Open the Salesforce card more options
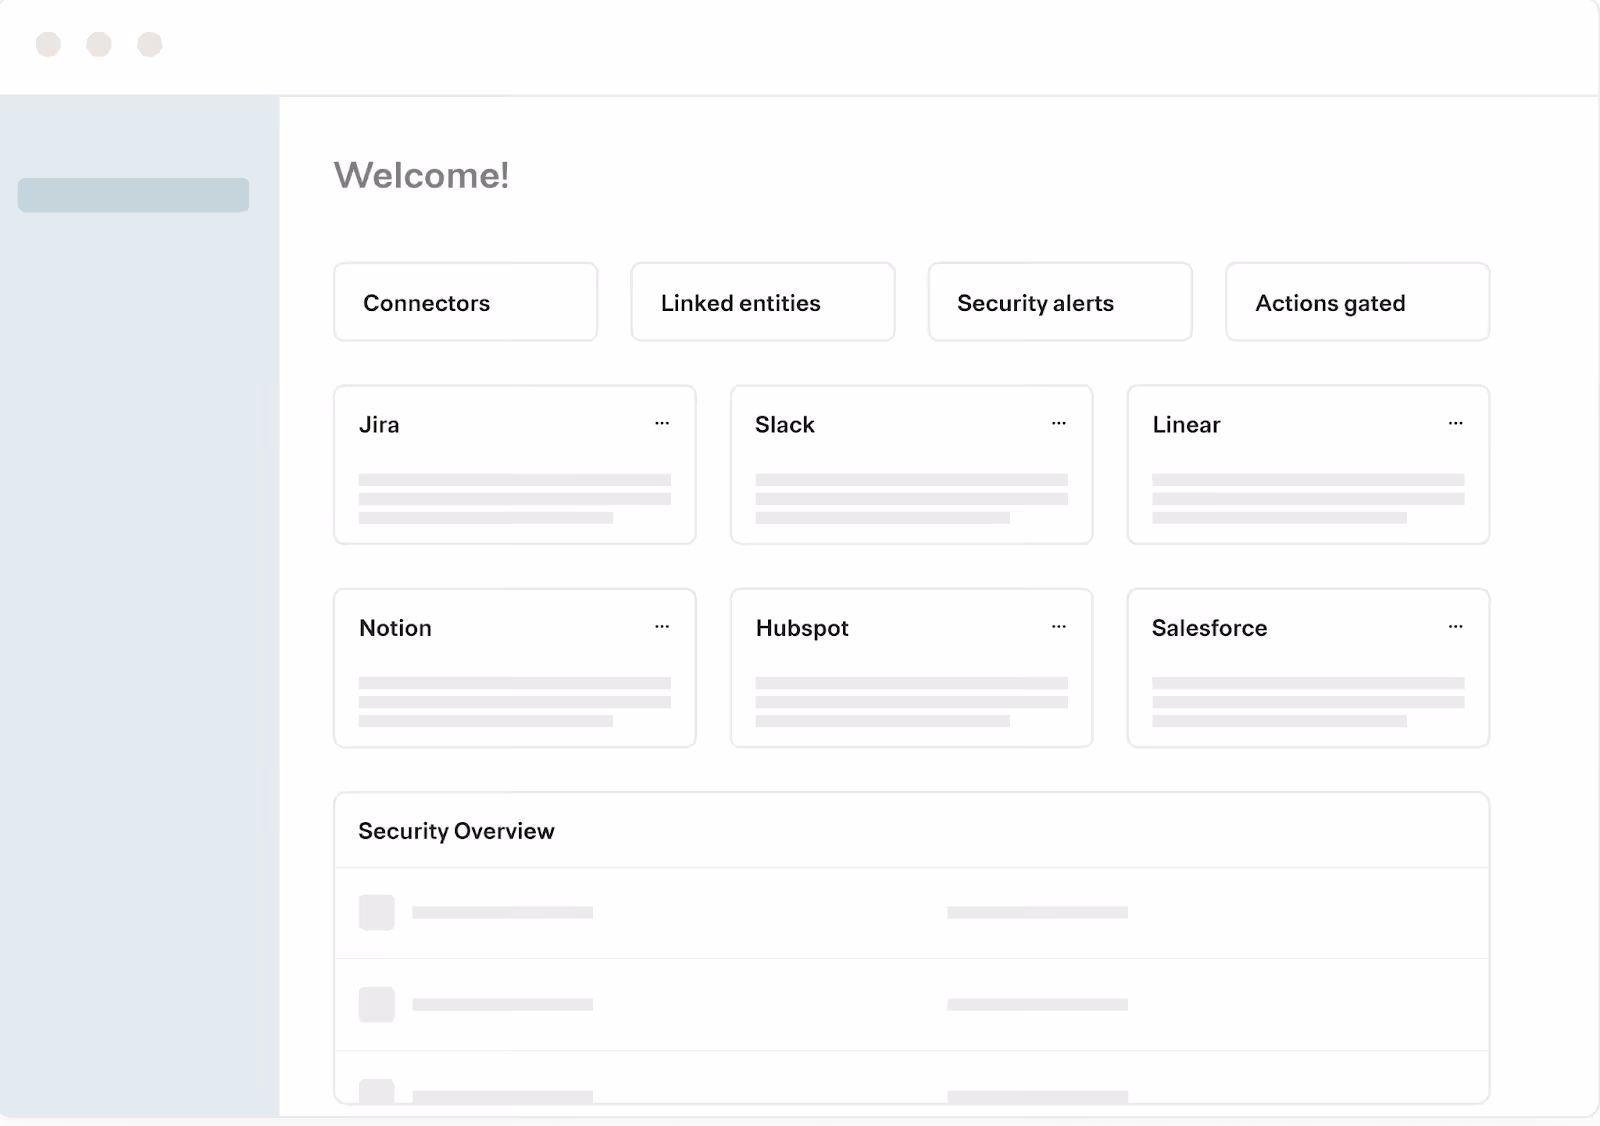Screen dimensions: 1600x1126 pos(1456,626)
